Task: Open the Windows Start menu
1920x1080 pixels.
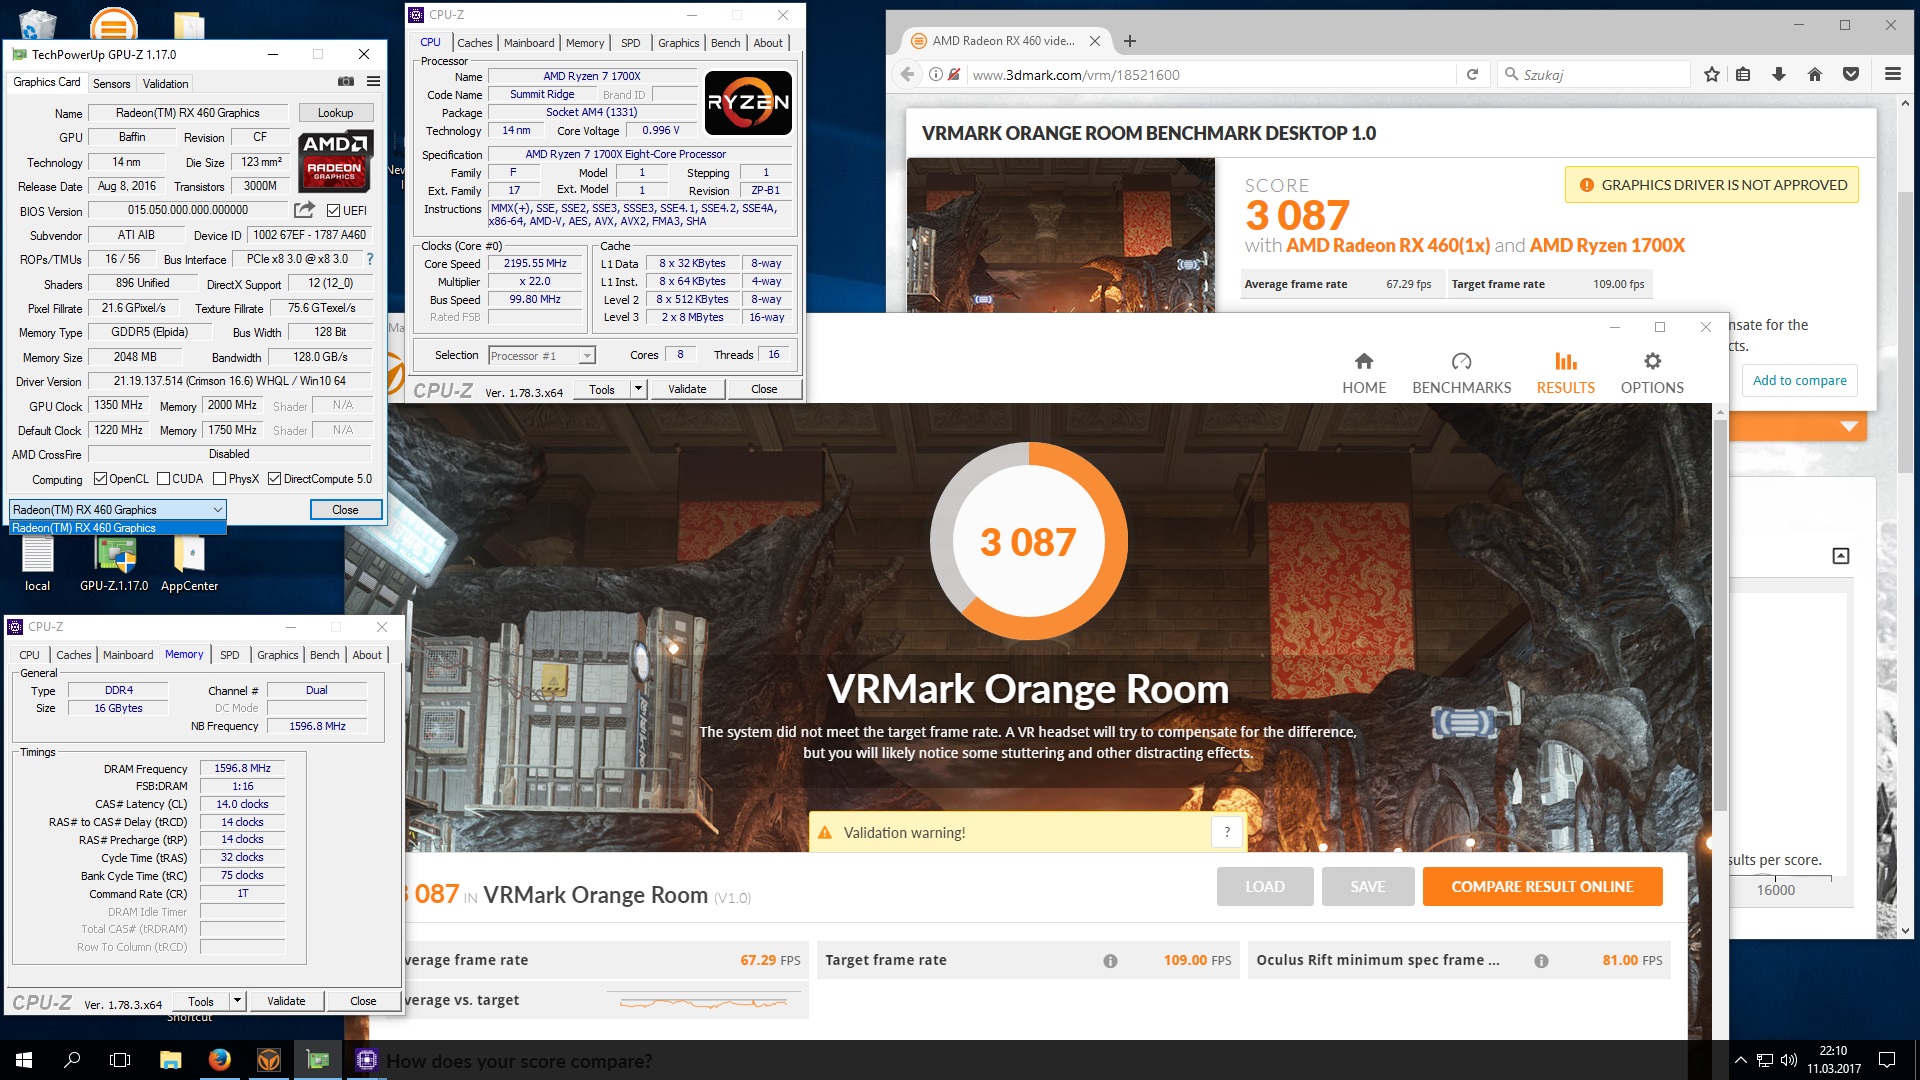Action: (x=24, y=1060)
